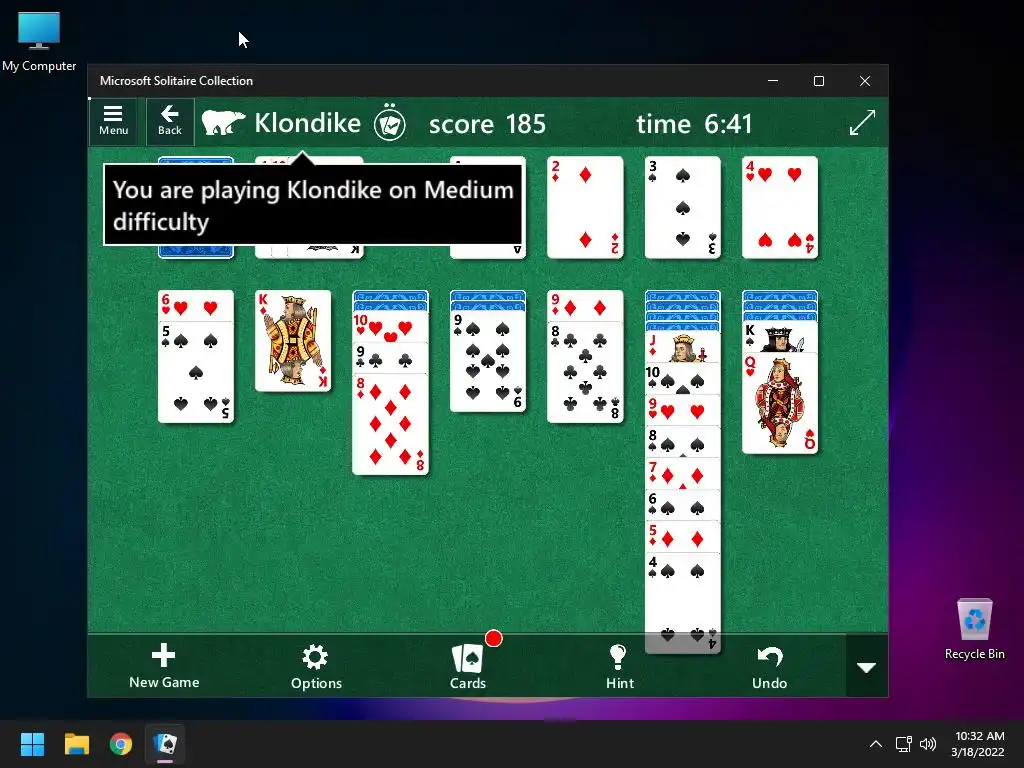Select the Jack of diamonds card

click(682, 347)
